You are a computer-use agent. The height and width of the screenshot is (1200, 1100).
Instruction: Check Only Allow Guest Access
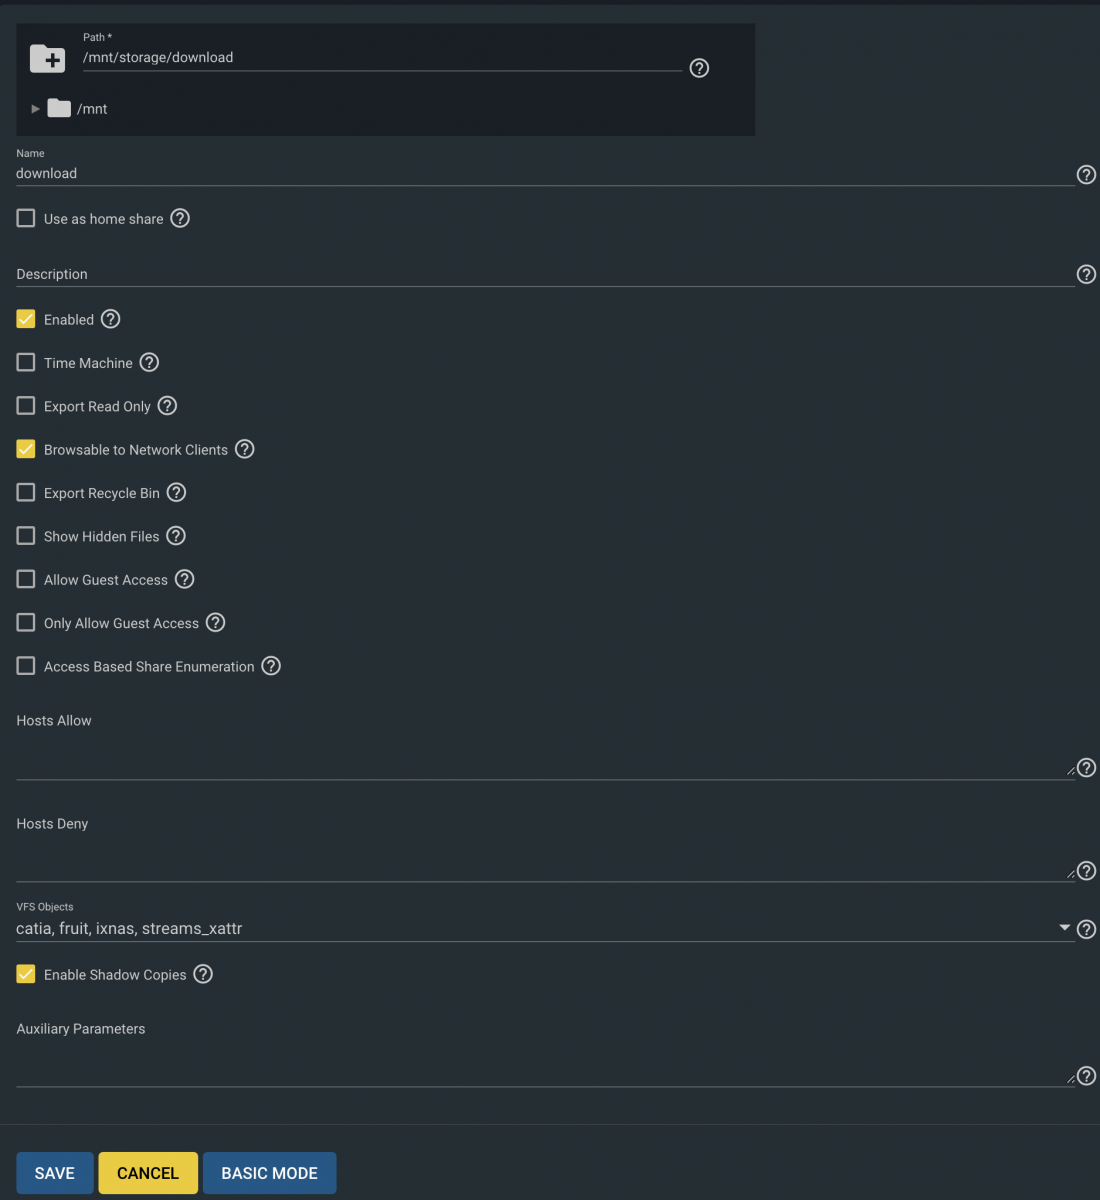pyautogui.click(x=26, y=622)
